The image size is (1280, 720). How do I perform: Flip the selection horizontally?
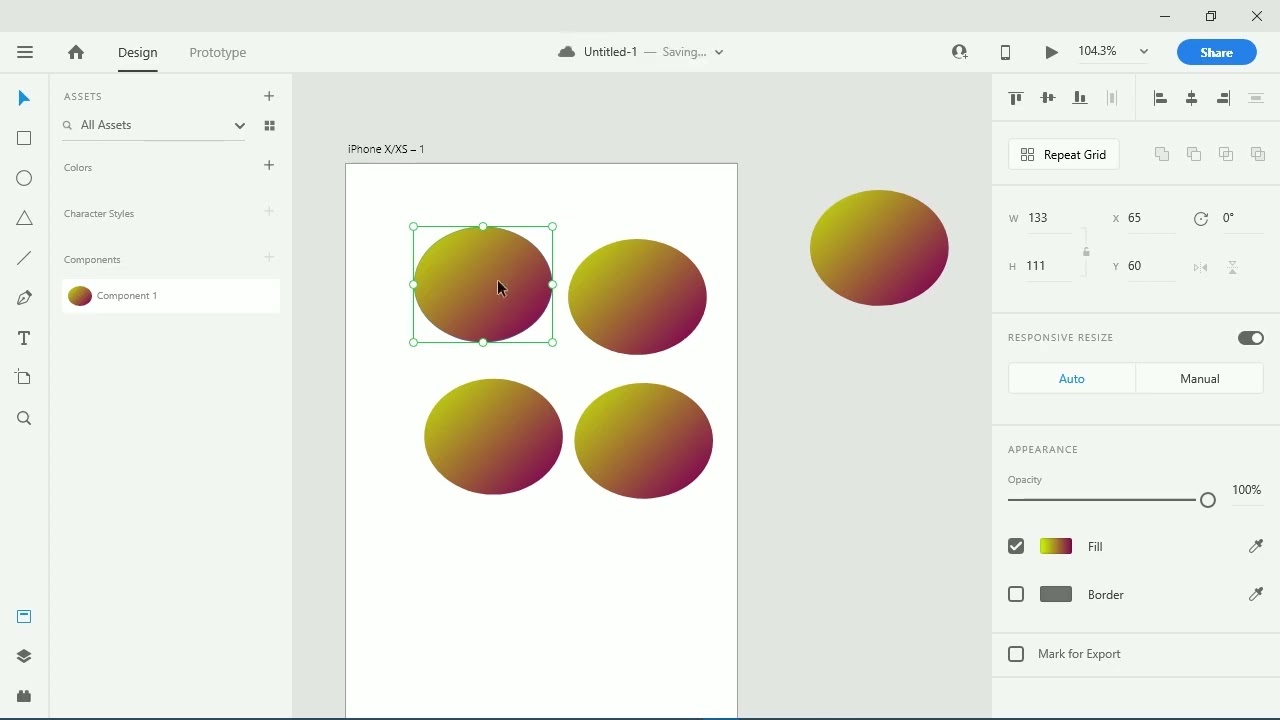click(1201, 267)
